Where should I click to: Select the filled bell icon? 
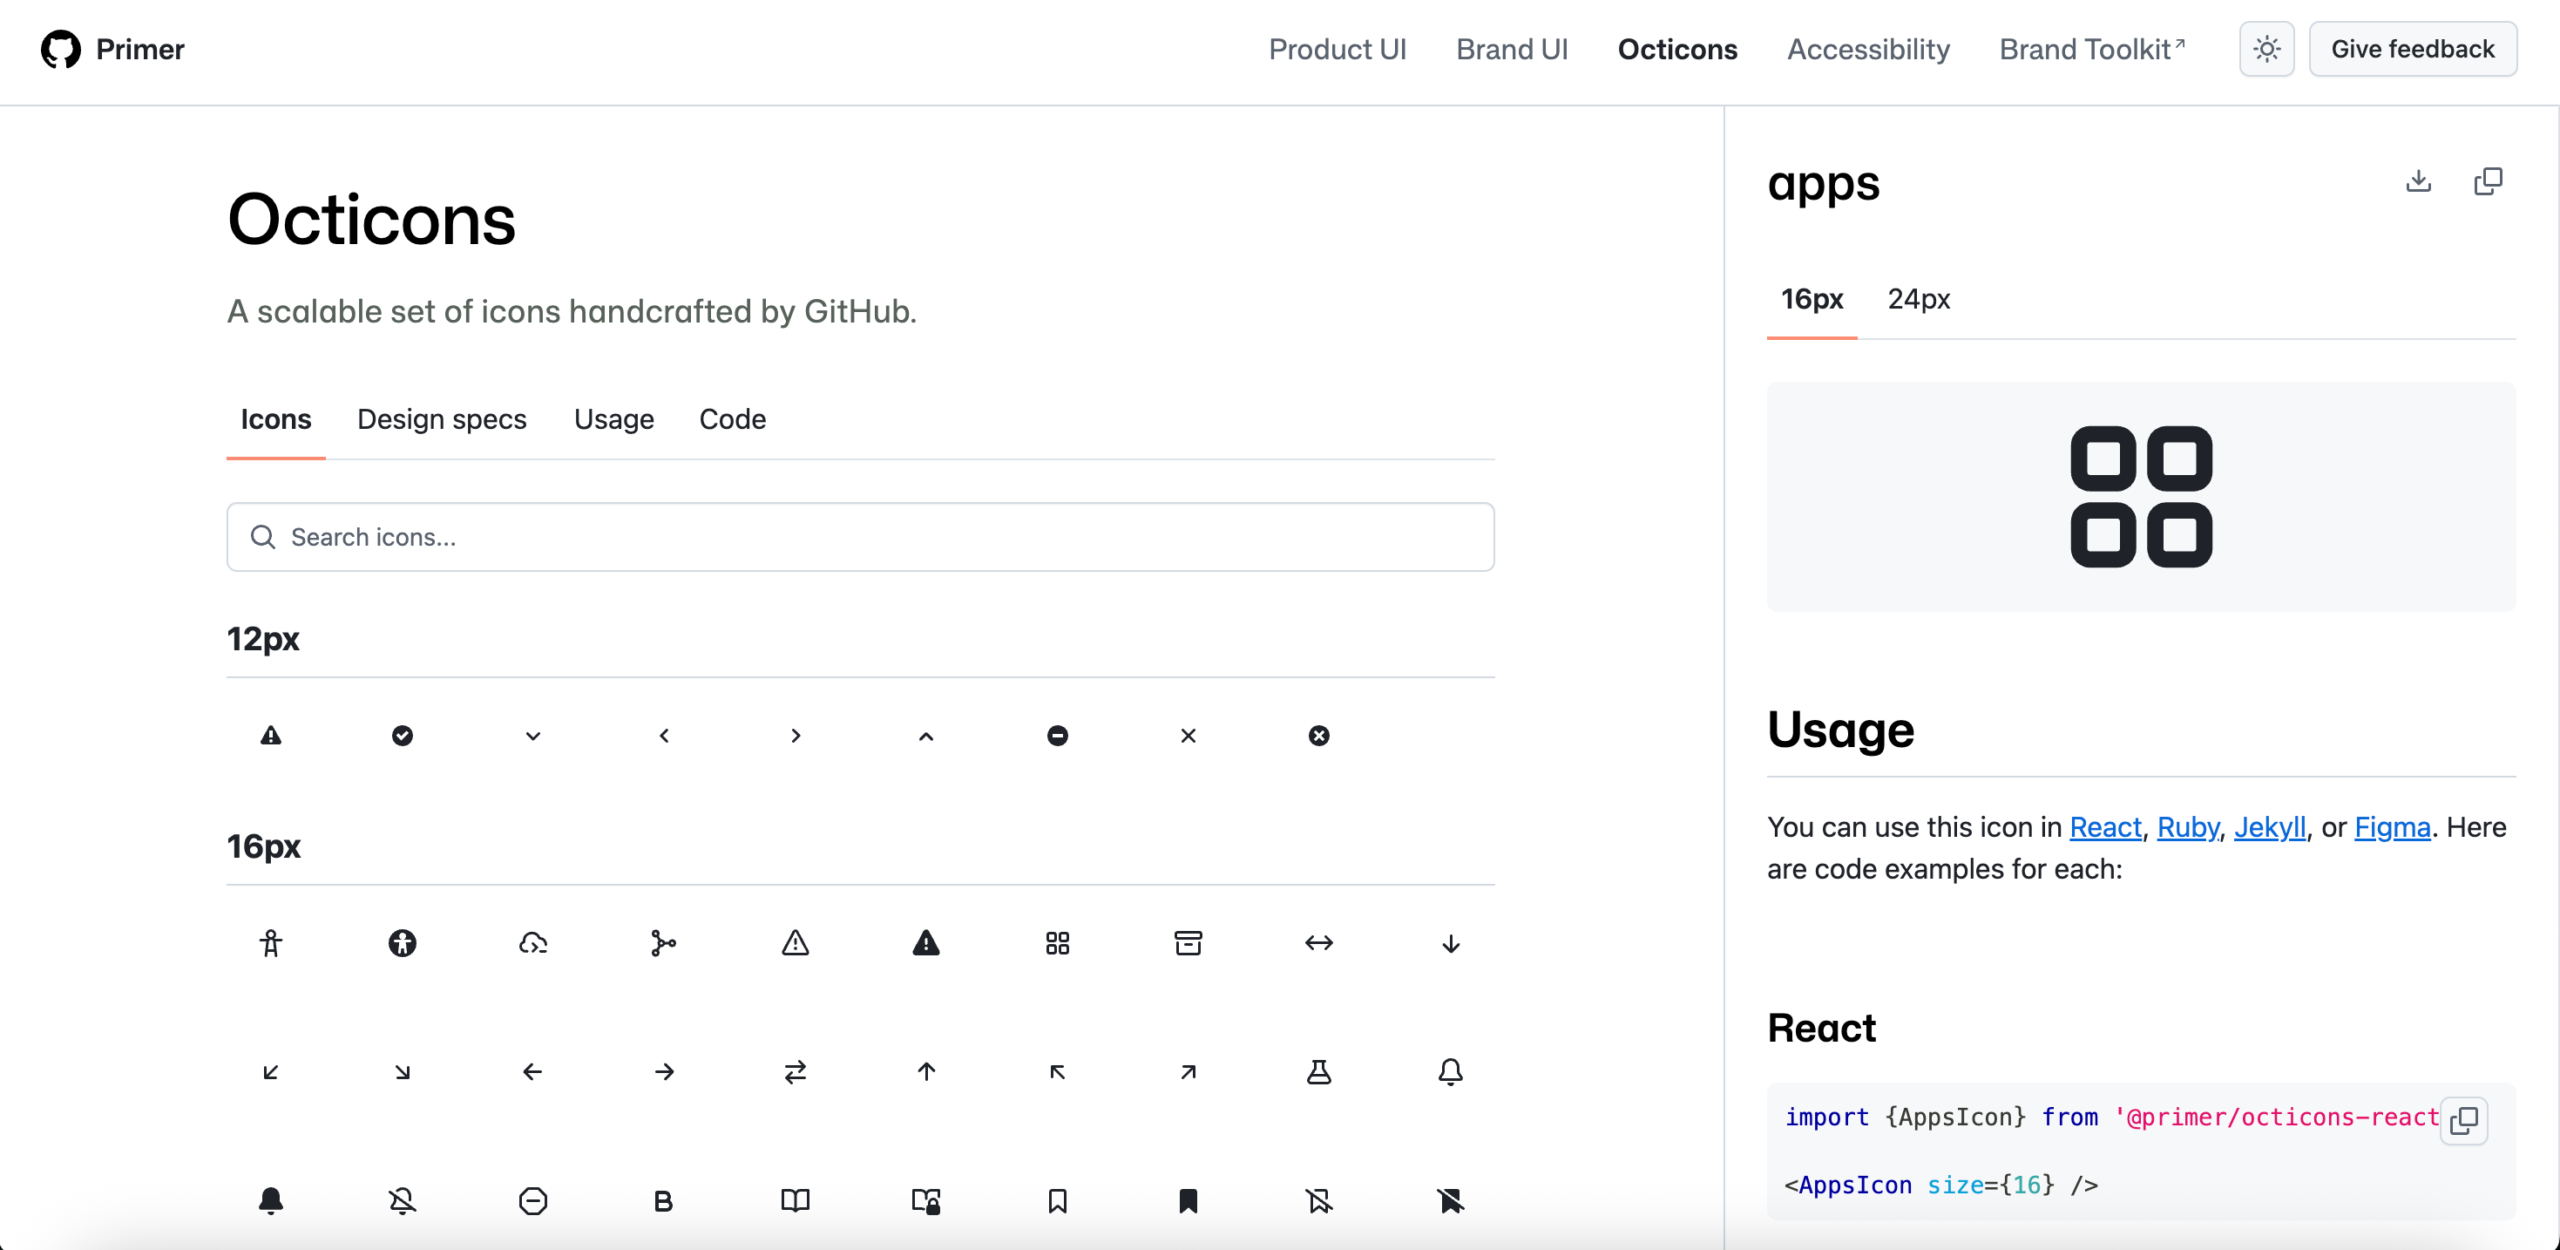pyautogui.click(x=271, y=1200)
